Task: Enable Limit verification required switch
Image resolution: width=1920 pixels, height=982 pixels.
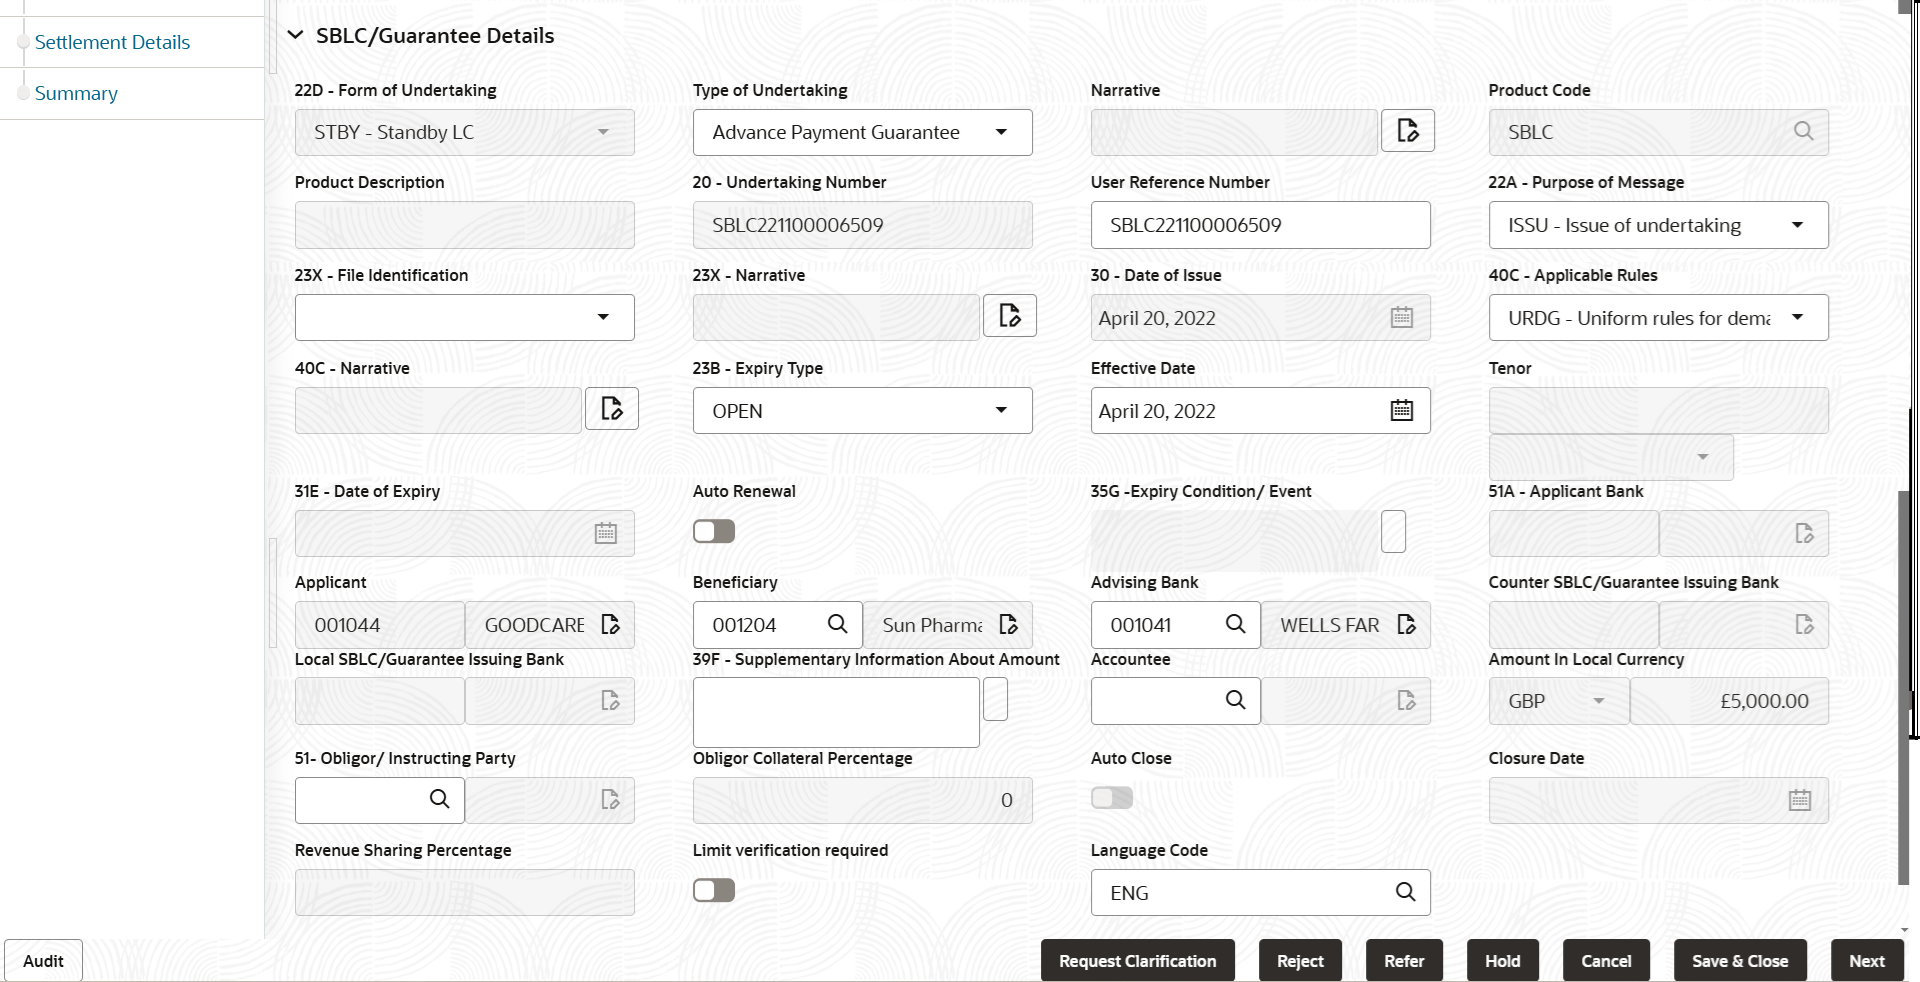Action: point(714,890)
